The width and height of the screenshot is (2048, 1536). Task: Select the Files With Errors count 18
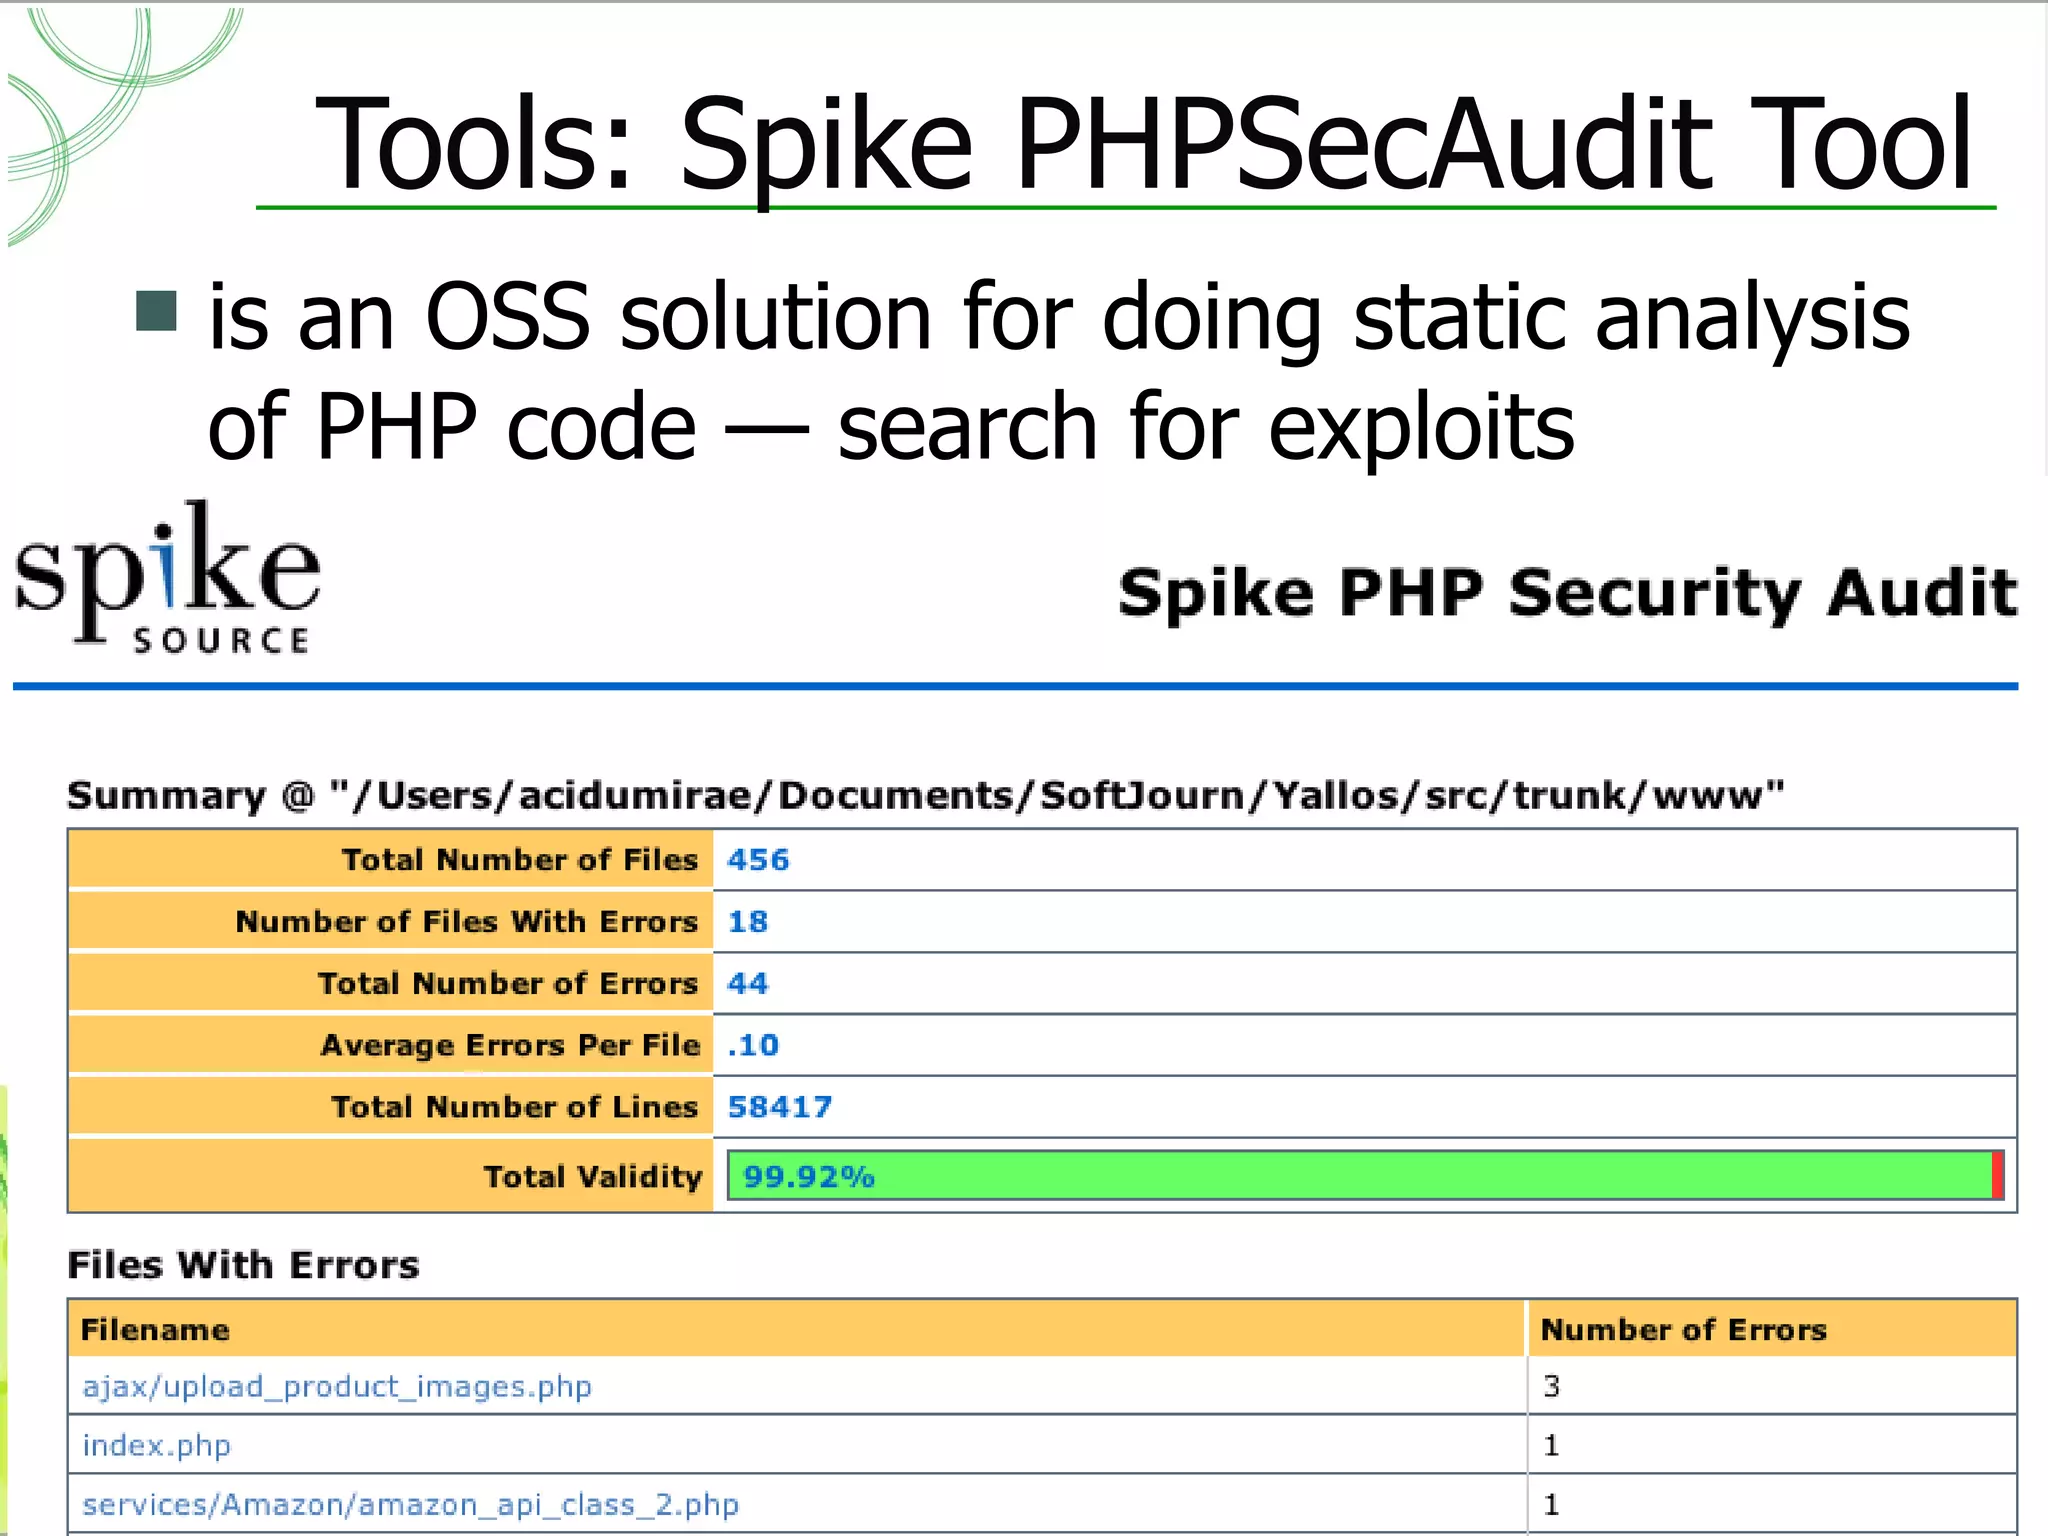point(748,922)
